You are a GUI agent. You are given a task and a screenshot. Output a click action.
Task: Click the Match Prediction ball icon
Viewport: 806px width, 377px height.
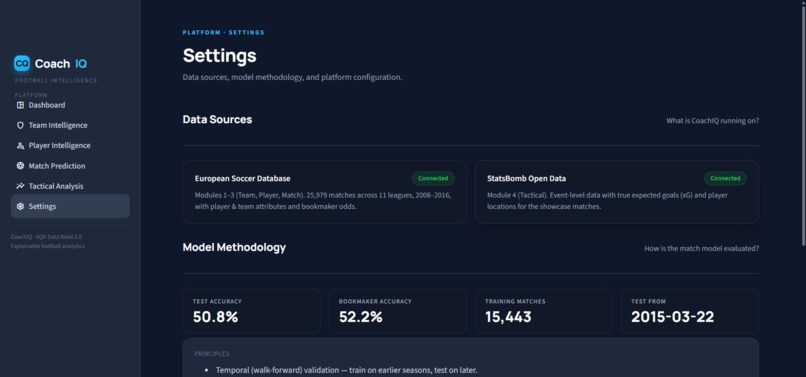tap(21, 166)
